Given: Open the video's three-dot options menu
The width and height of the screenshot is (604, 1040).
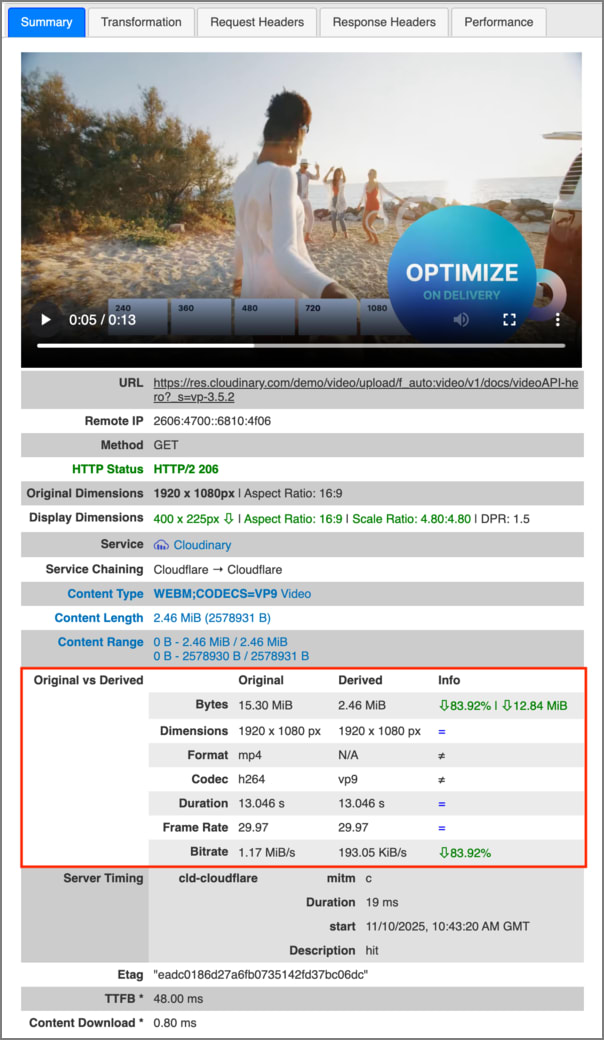Looking at the screenshot, I should (557, 320).
